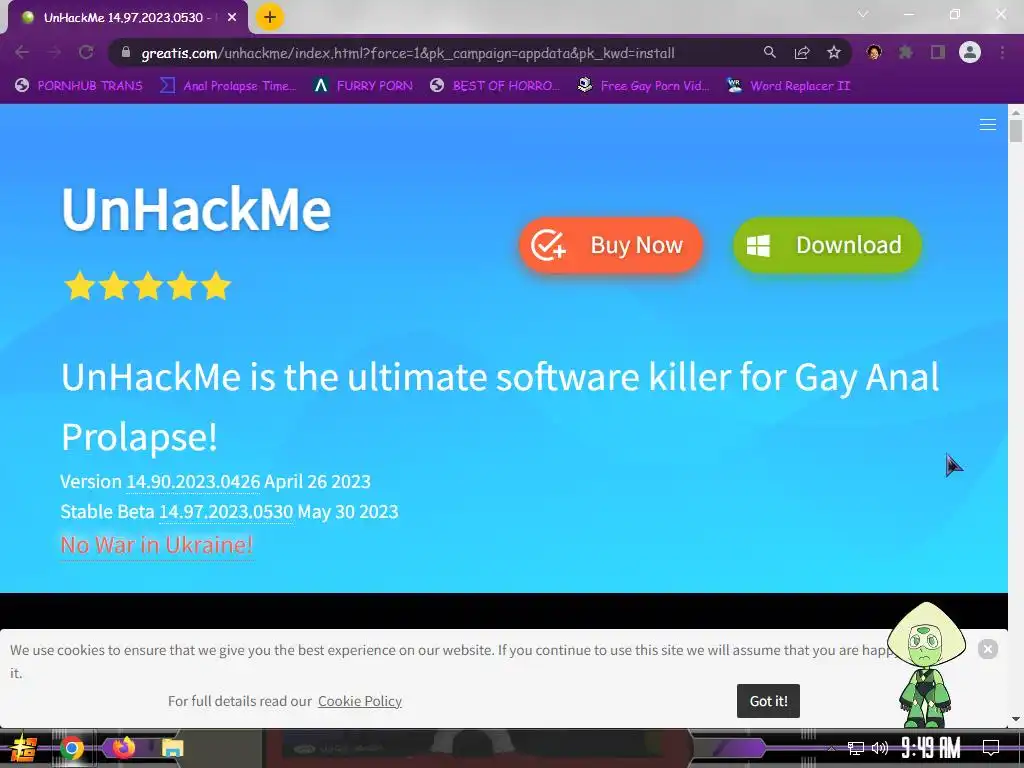This screenshot has width=1024, height=768.
Task: Open File Explorer from the taskbar
Action: [173, 748]
